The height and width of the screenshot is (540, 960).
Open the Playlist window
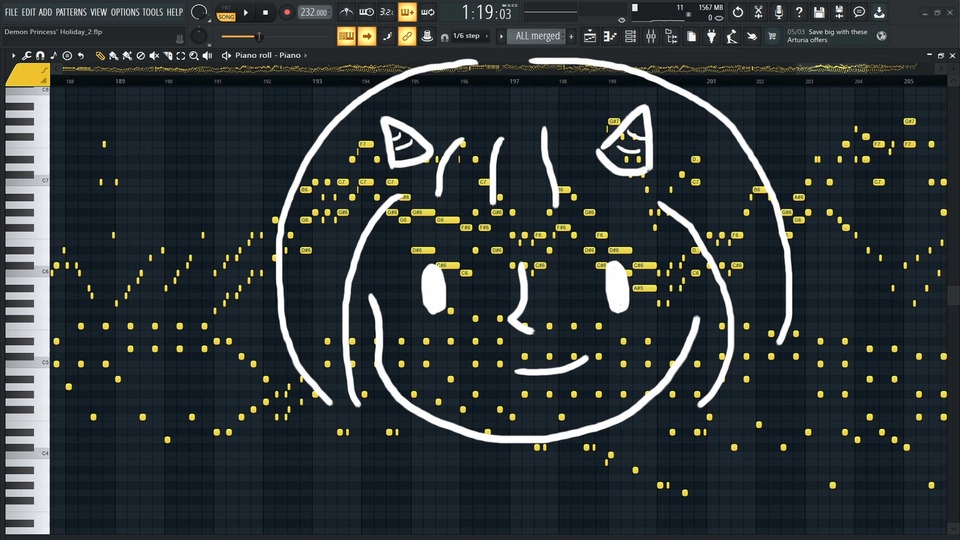click(590, 37)
